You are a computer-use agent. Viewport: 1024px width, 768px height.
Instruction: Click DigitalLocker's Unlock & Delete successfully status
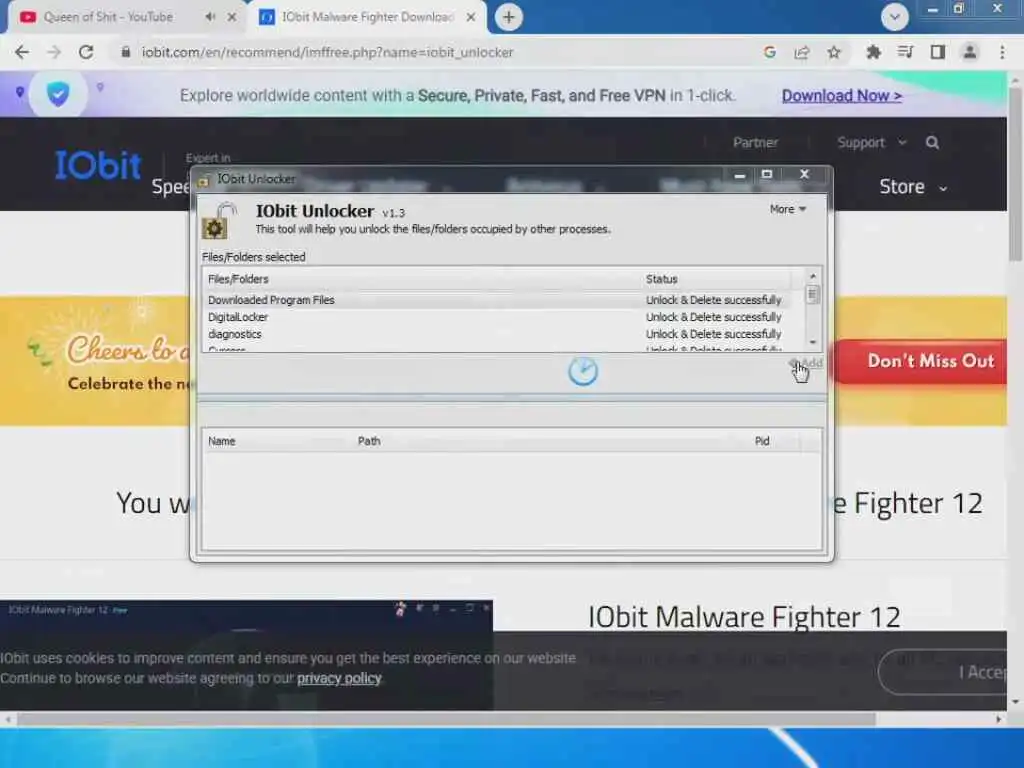click(713, 317)
